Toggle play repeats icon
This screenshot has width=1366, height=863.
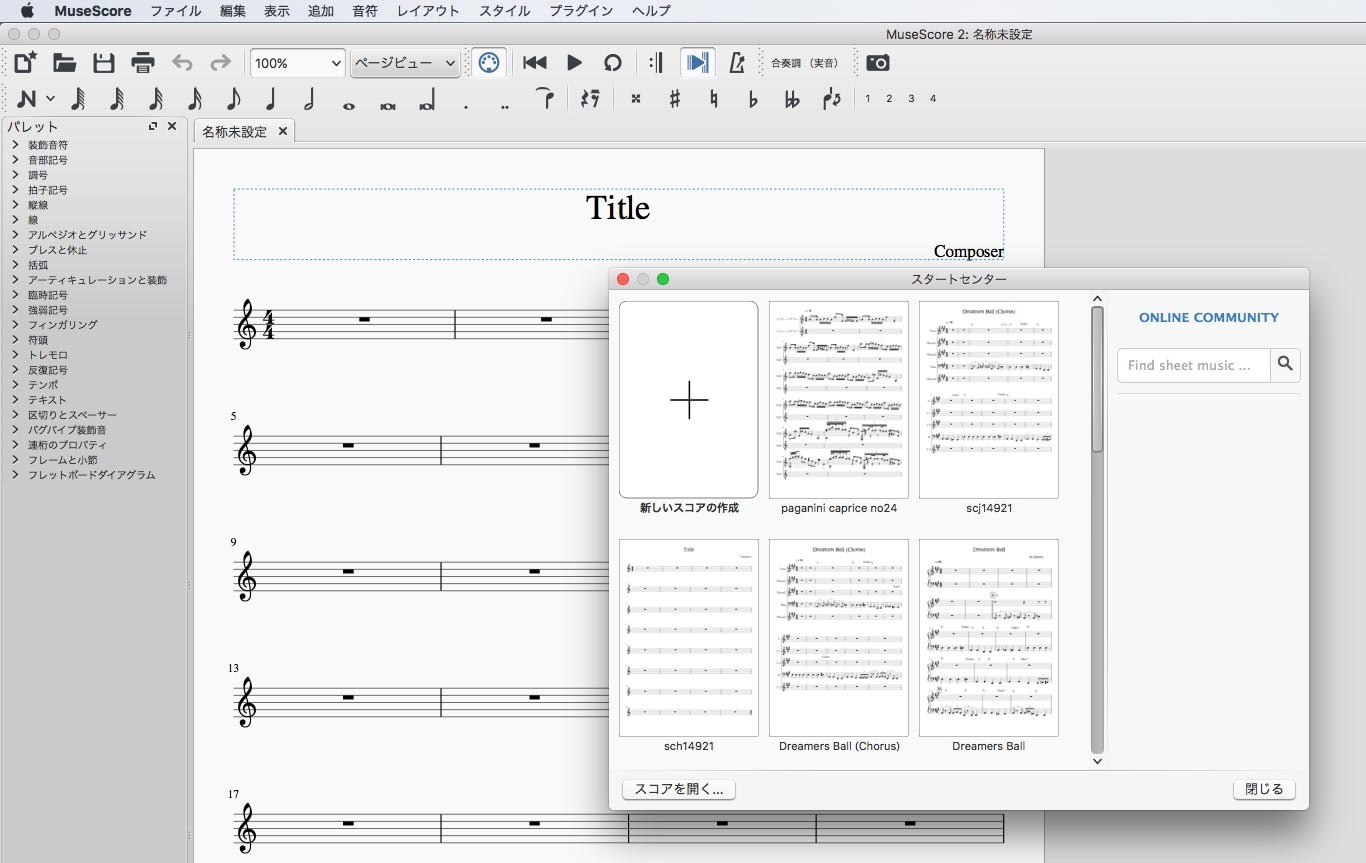[656, 63]
